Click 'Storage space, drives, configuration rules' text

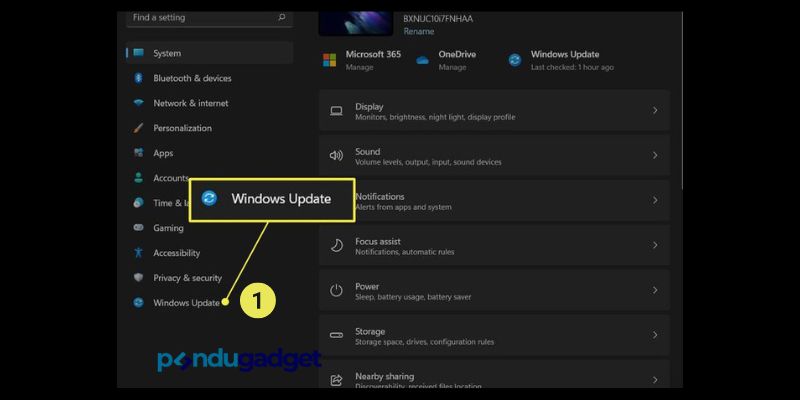tap(424, 342)
